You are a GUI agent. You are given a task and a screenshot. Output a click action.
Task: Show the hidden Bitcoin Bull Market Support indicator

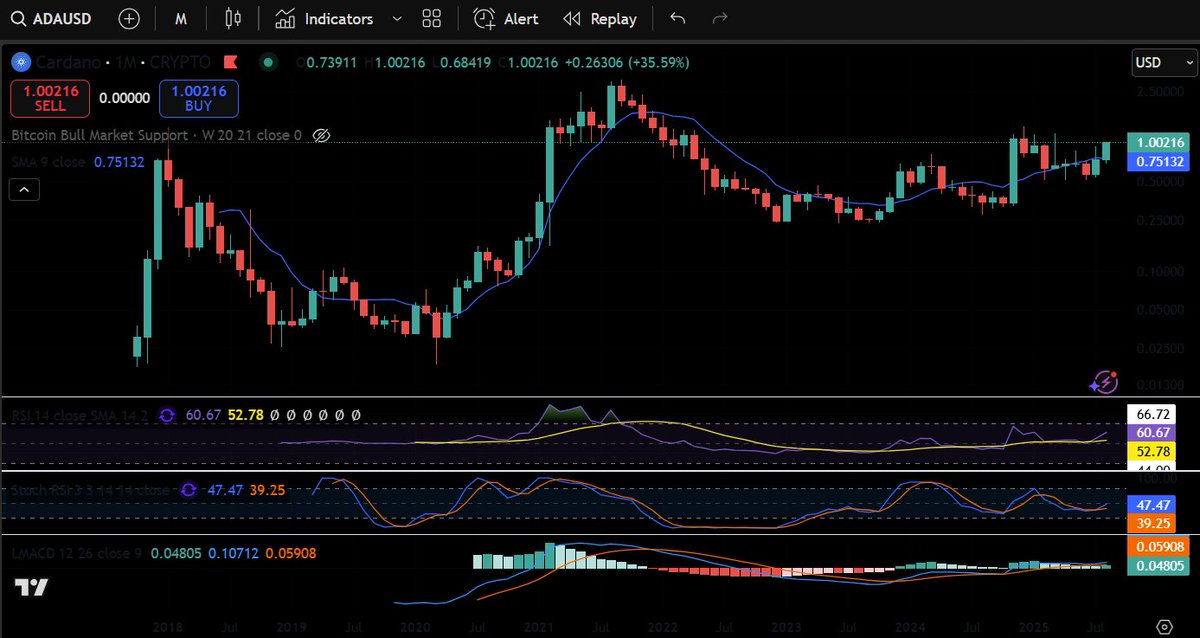pyautogui.click(x=321, y=135)
